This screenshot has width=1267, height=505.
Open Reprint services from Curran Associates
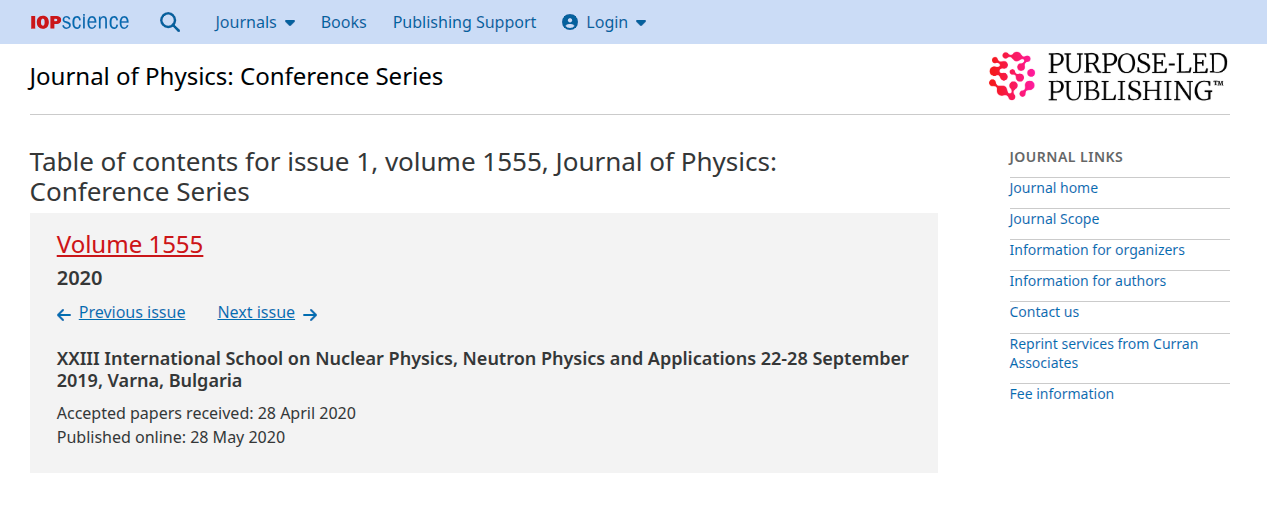1103,353
